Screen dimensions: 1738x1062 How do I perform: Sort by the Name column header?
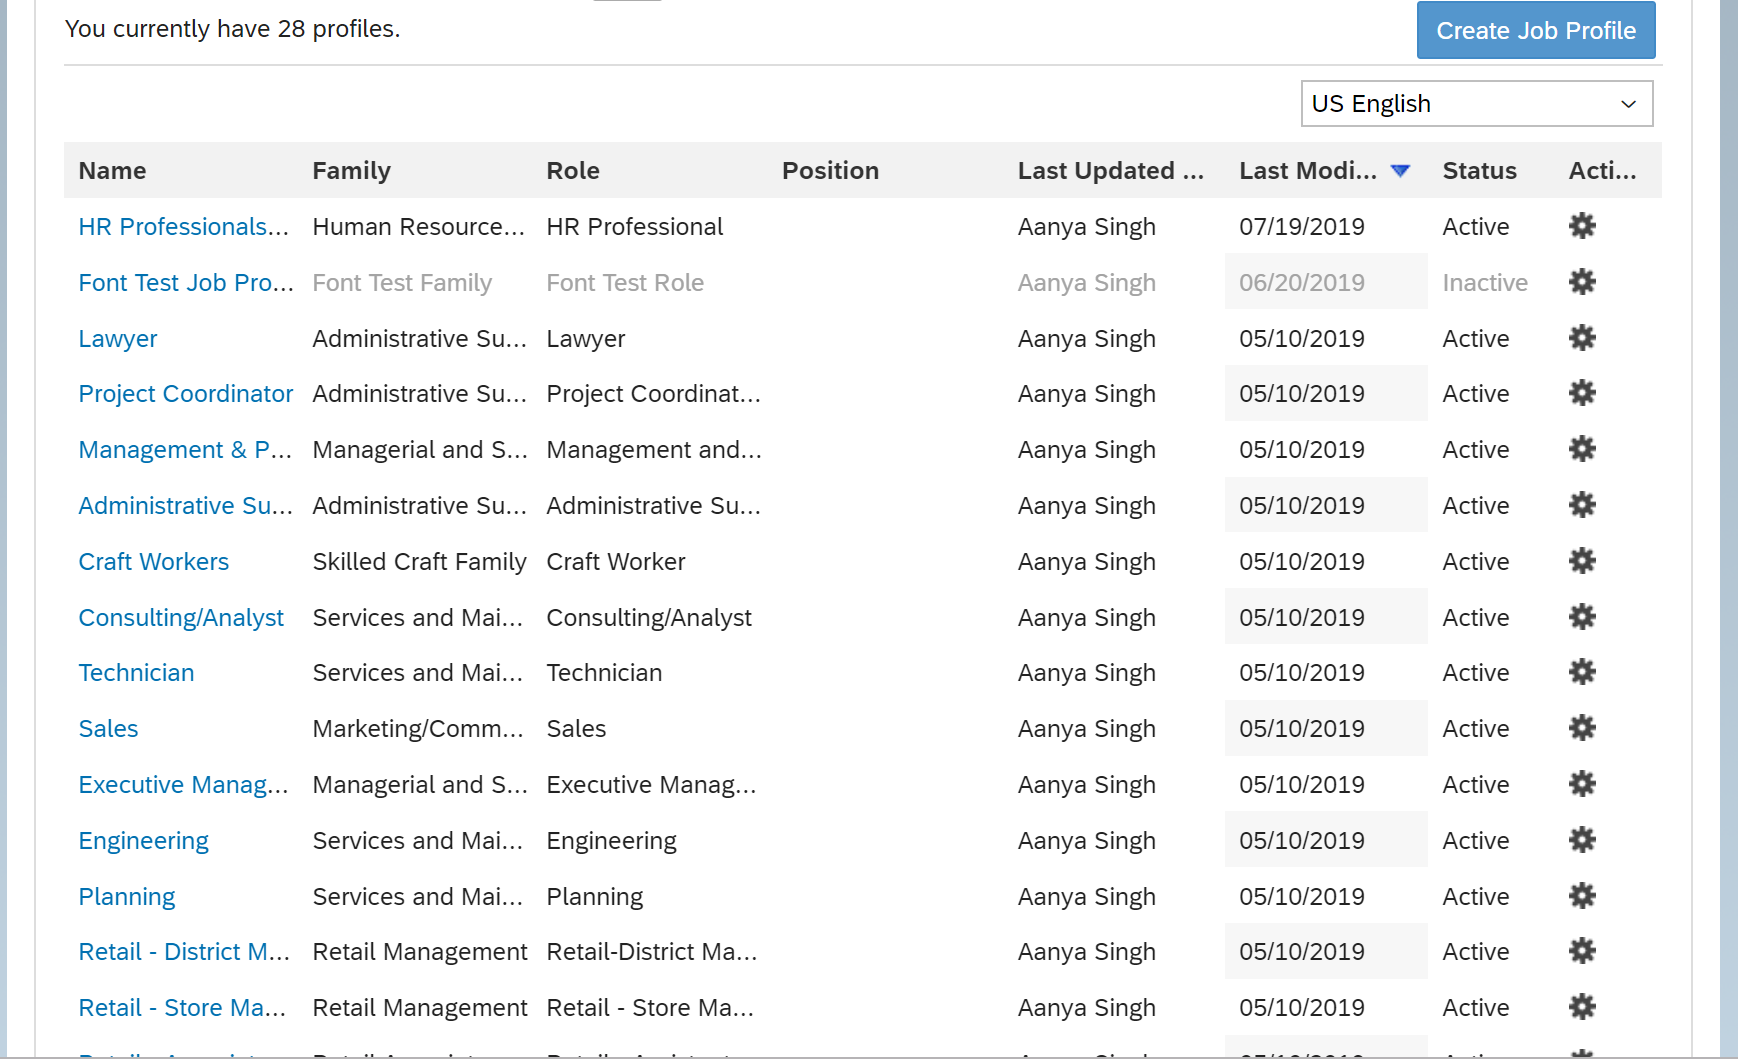tap(112, 171)
